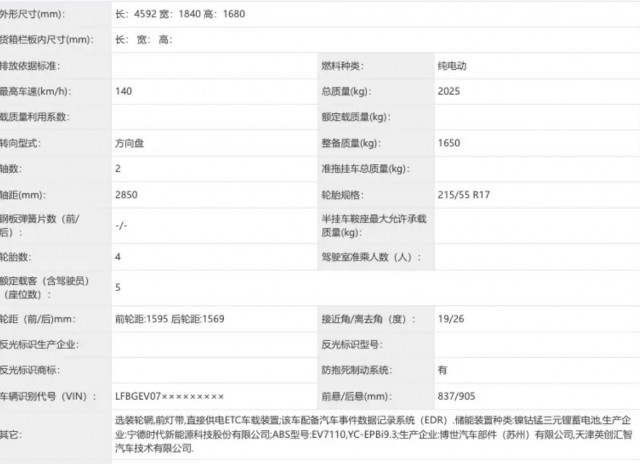Viewport: 640px width, 464px height.
Task: Click the 轴距(mm) label
Action: [23, 195]
